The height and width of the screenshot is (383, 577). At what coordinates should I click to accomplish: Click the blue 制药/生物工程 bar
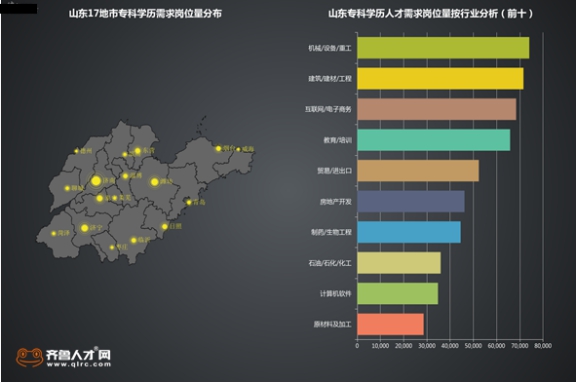409,232
